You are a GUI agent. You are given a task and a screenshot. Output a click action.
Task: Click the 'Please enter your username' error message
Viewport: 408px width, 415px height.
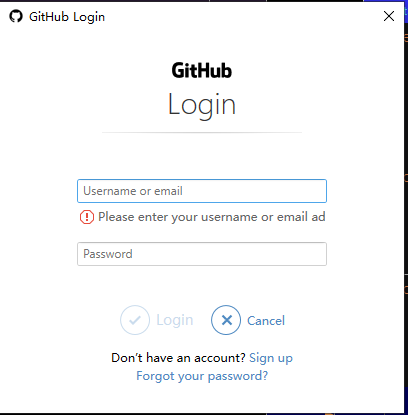[x=212, y=217]
